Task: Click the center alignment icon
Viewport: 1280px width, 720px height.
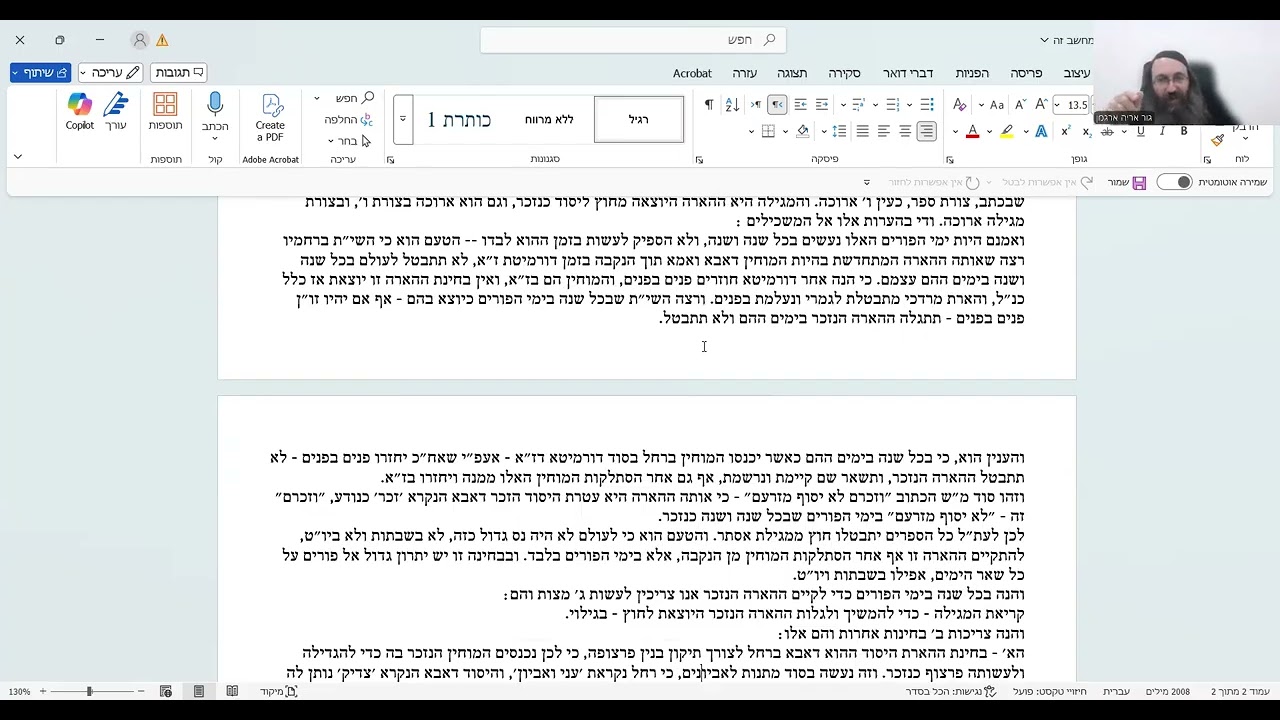Action: coord(905,131)
